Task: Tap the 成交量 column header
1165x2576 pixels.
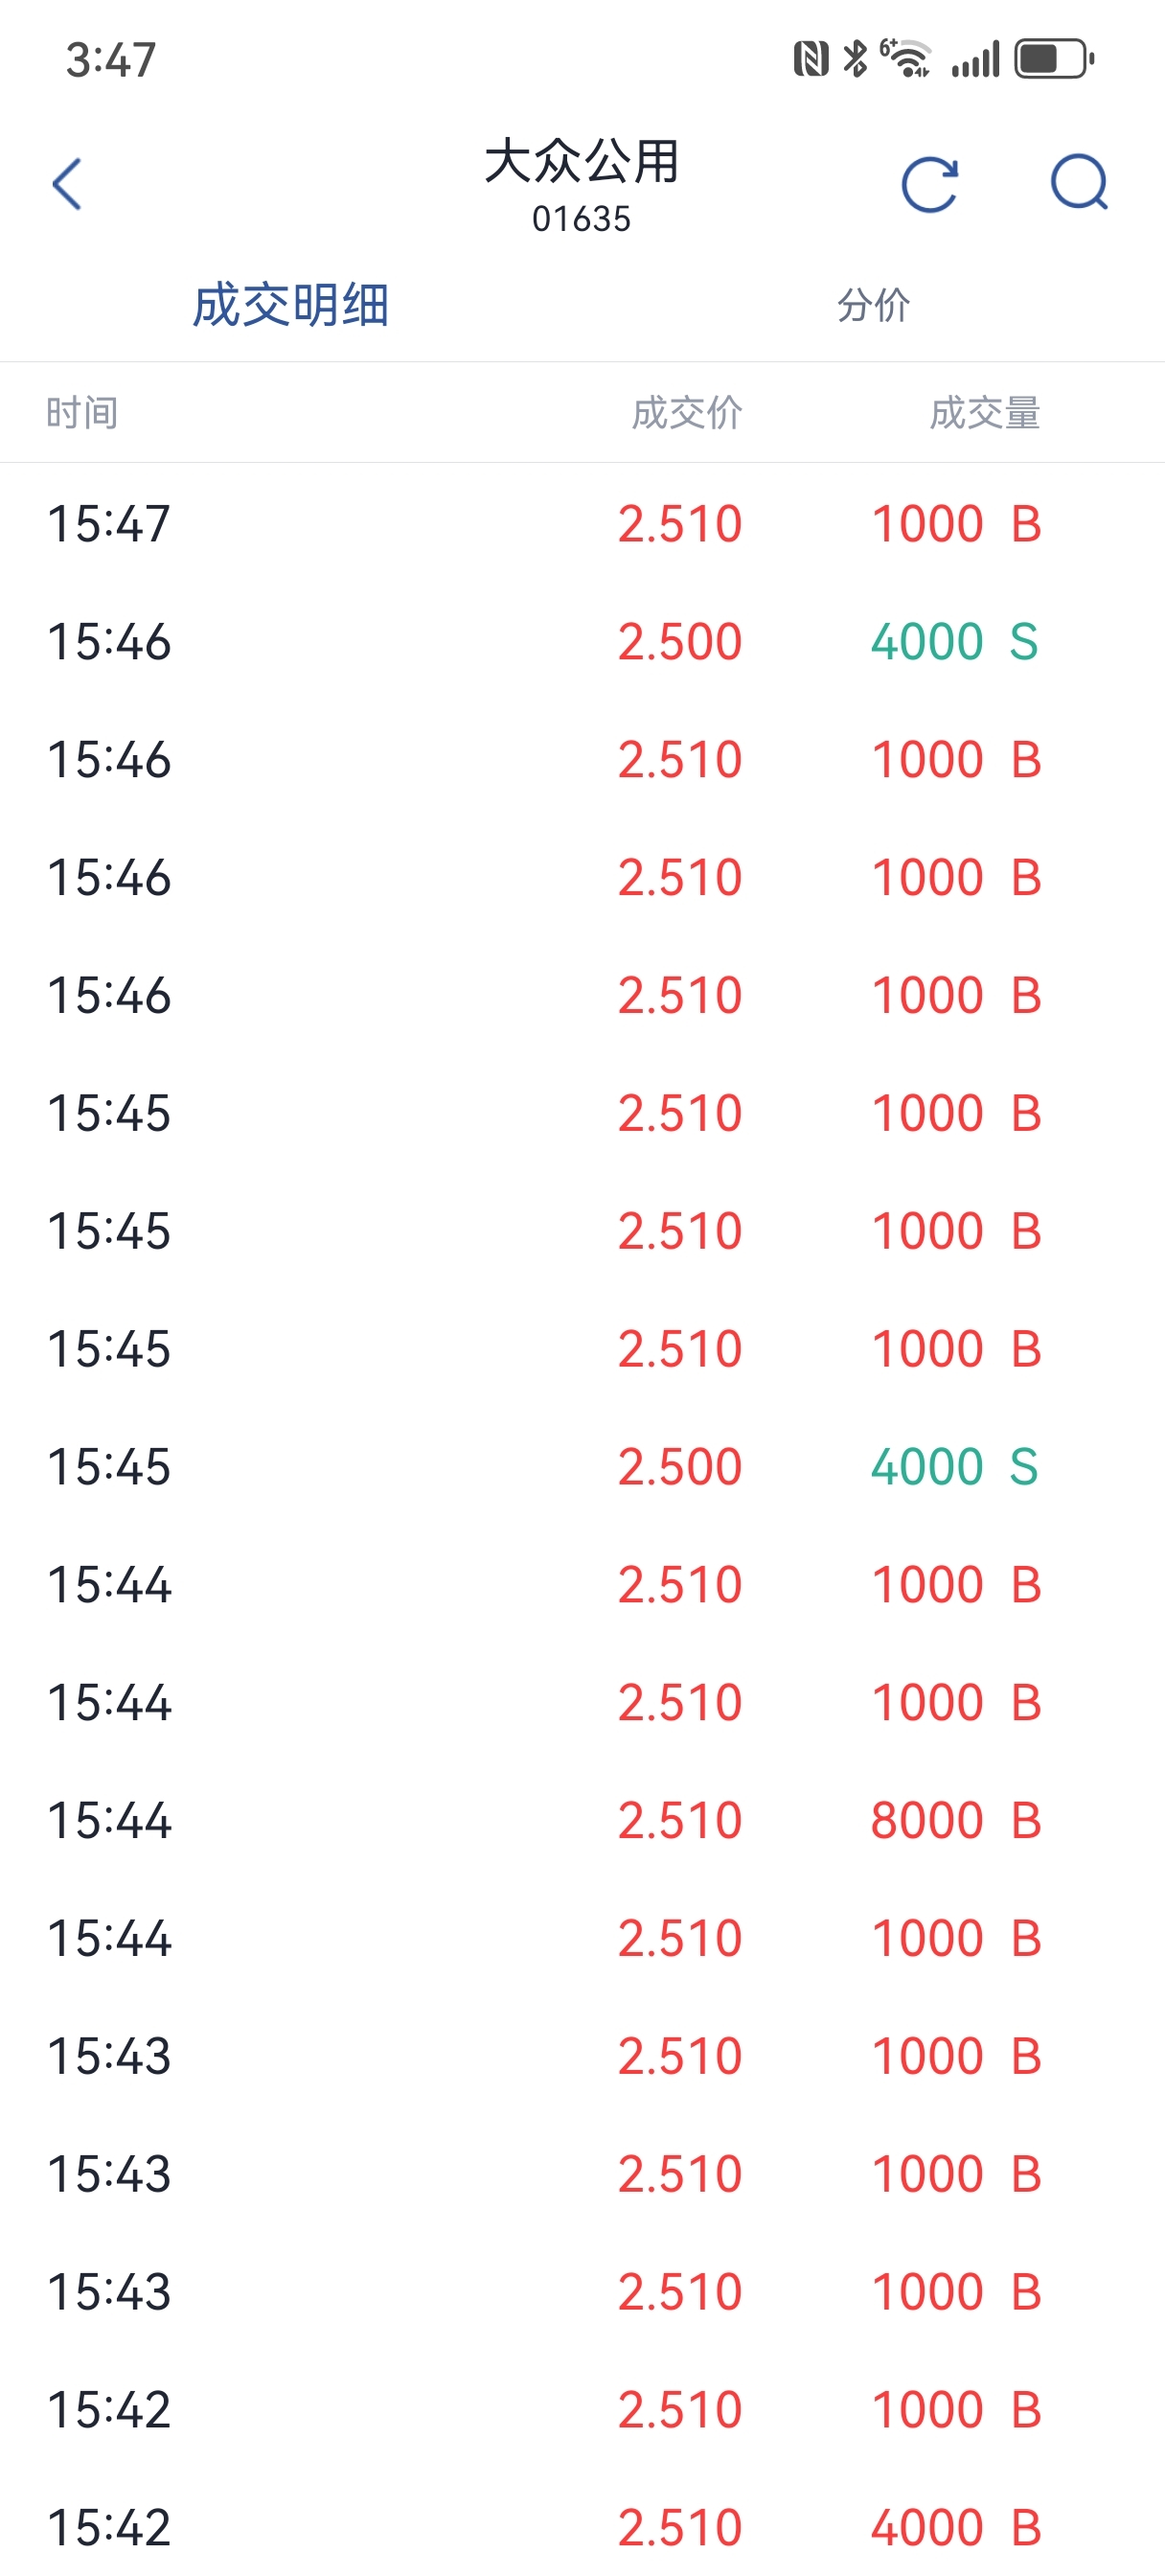Action: (985, 412)
